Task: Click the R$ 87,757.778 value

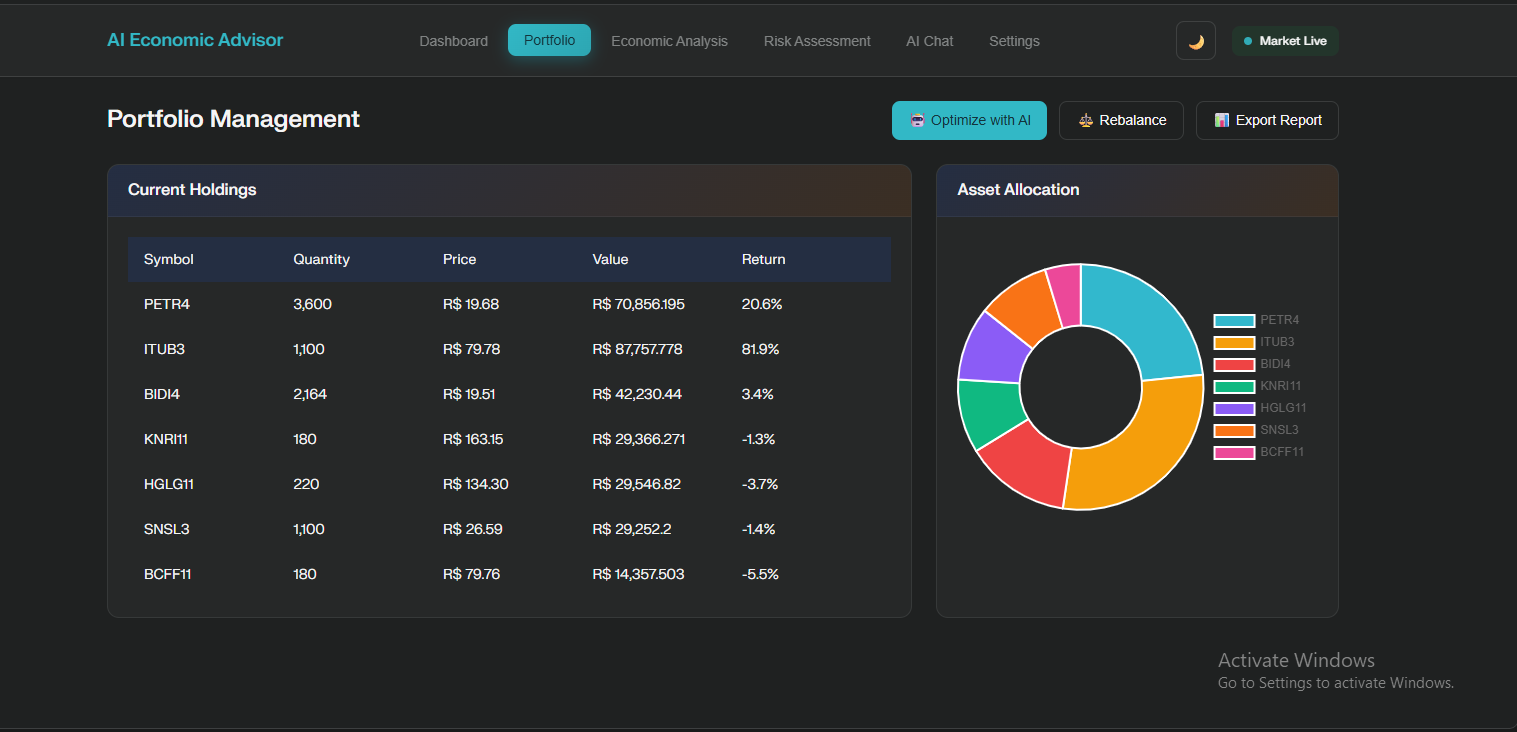Action: [x=637, y=350]
